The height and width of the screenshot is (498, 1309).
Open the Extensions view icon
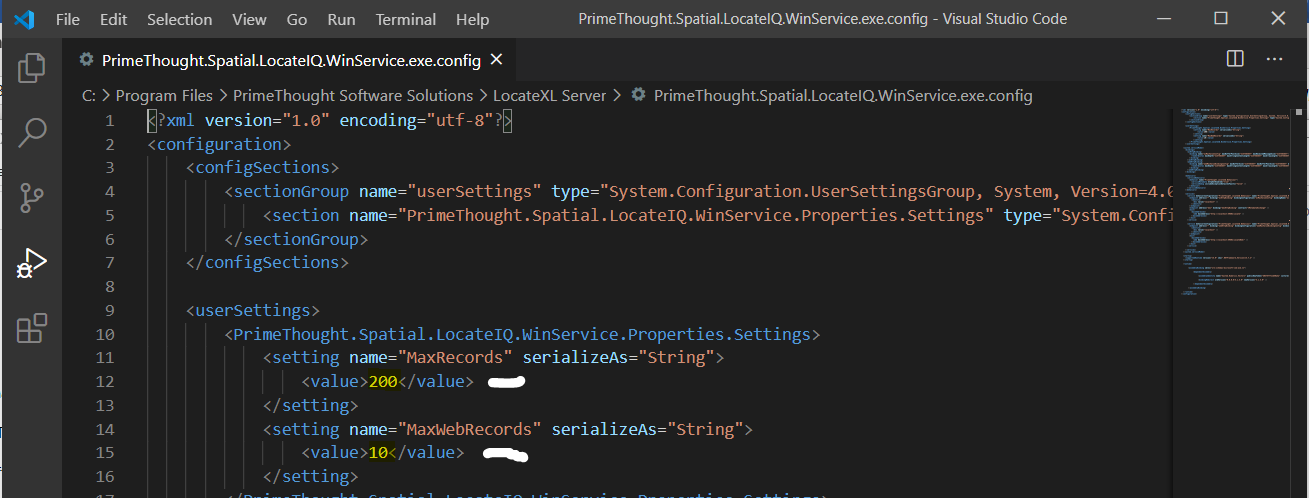(x=32, y=328)
